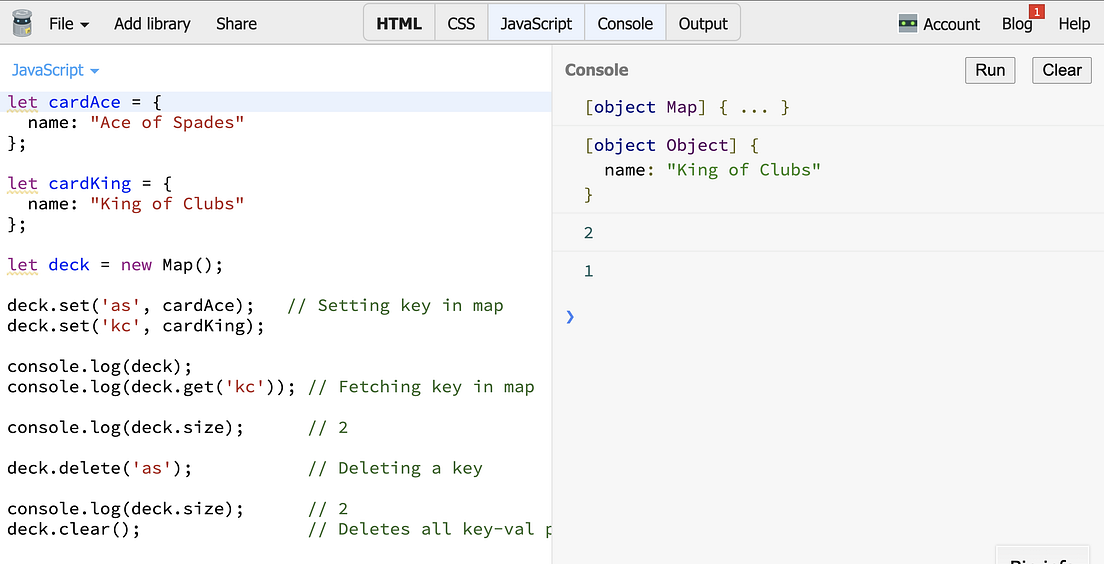Click the deck.clear() code line

(x=73, y=529)
